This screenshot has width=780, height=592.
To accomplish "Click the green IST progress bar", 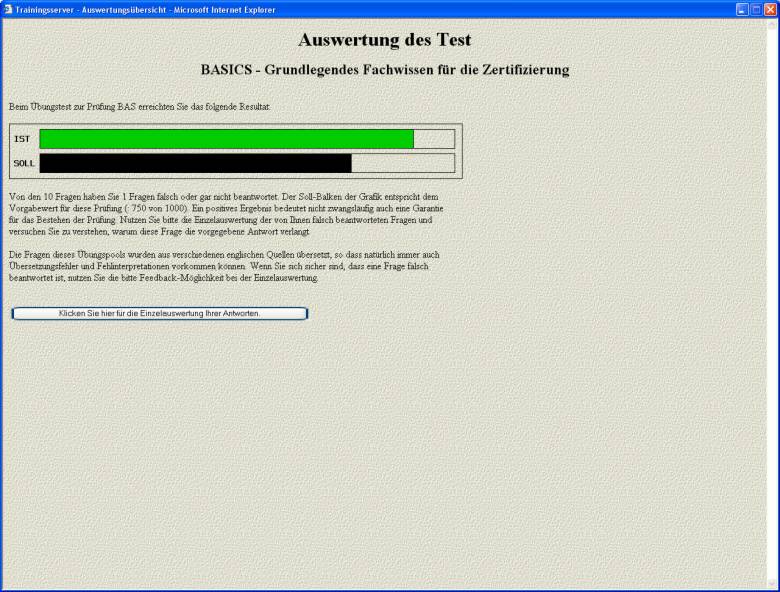I will point(226,139).
